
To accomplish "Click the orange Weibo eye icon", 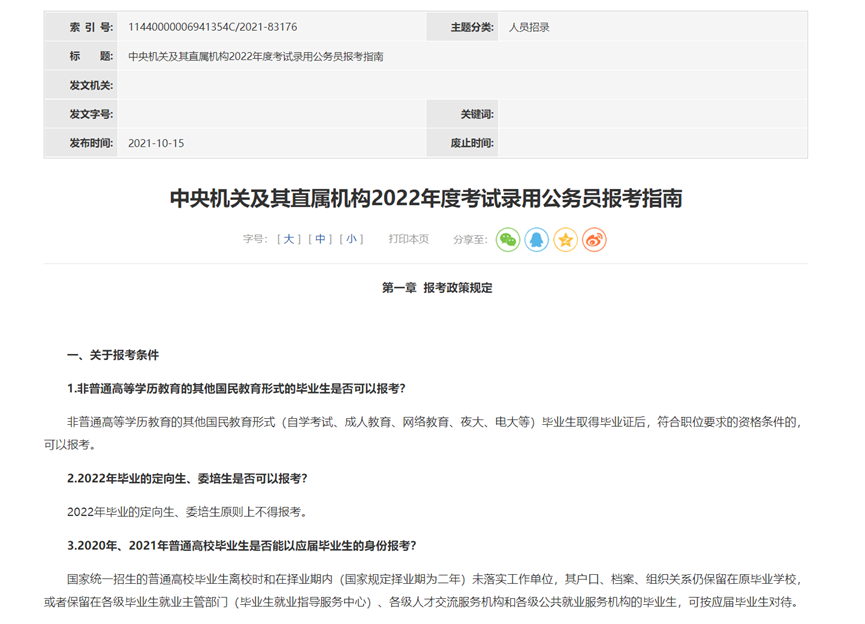I will click(x=593, y=240).
